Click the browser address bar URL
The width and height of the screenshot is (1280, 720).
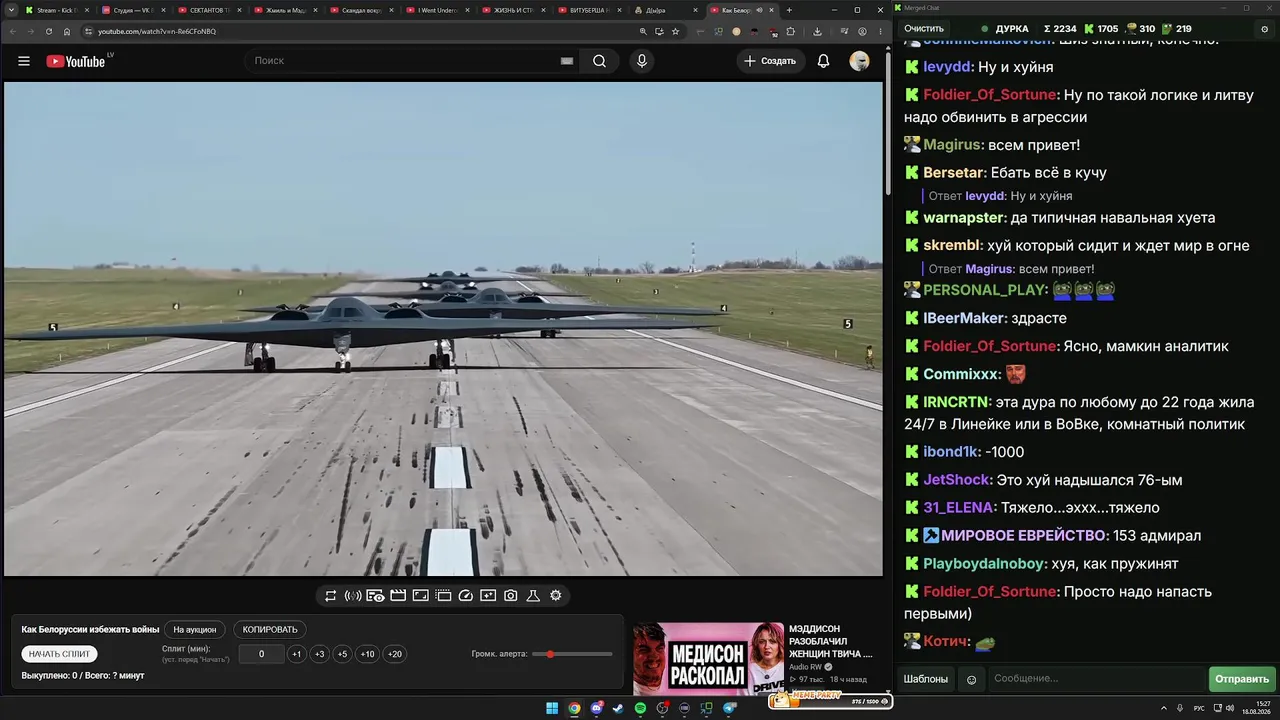click(x=157, y=31)
